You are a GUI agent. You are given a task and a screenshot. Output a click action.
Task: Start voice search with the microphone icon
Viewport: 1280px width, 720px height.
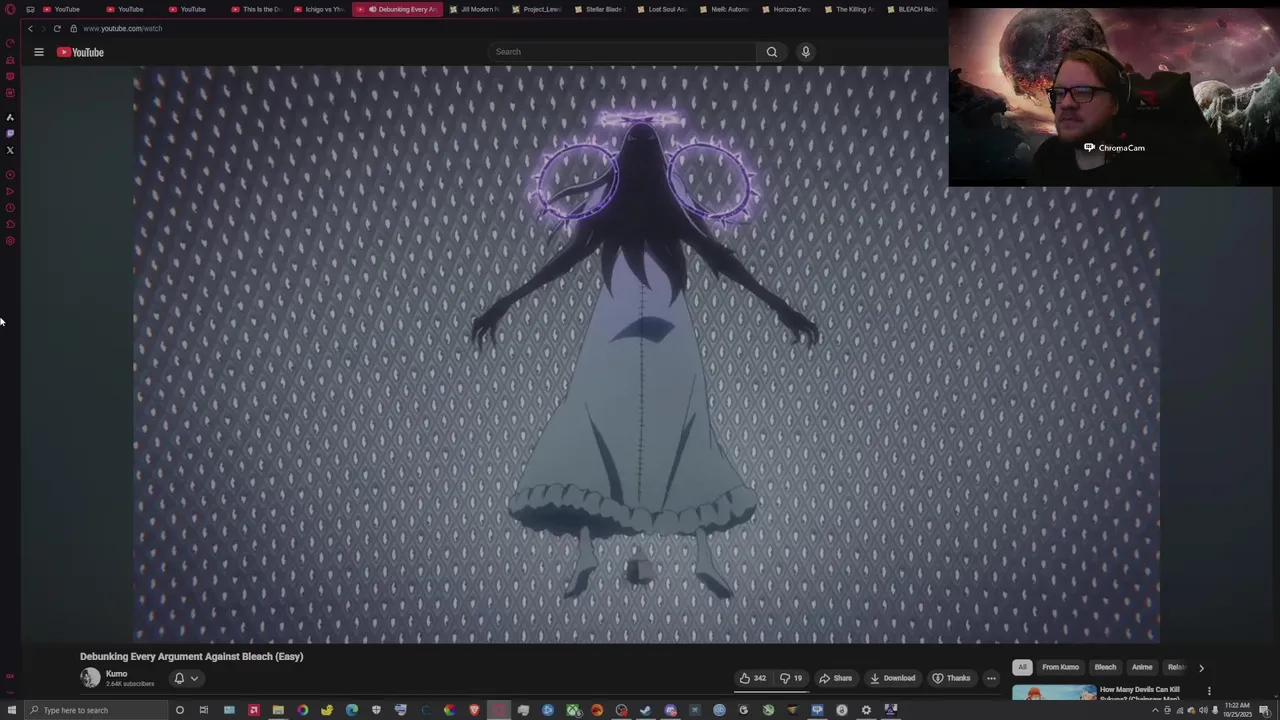tap(805, 52)
